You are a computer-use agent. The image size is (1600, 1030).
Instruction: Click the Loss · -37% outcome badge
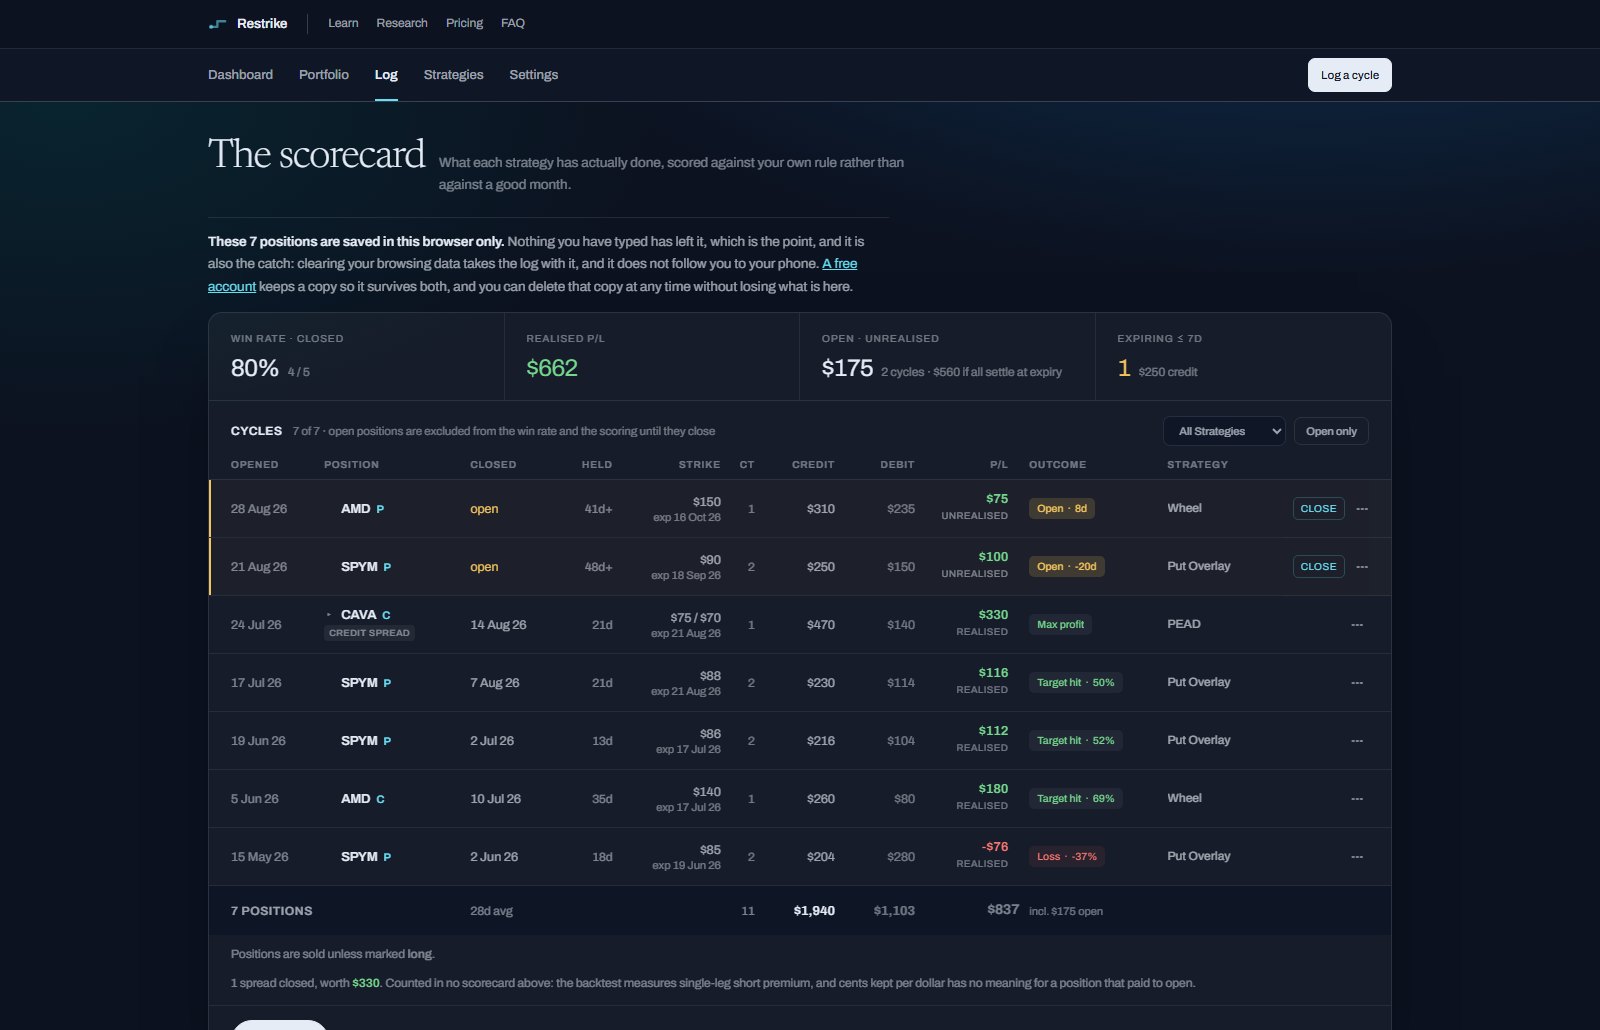1067,857
